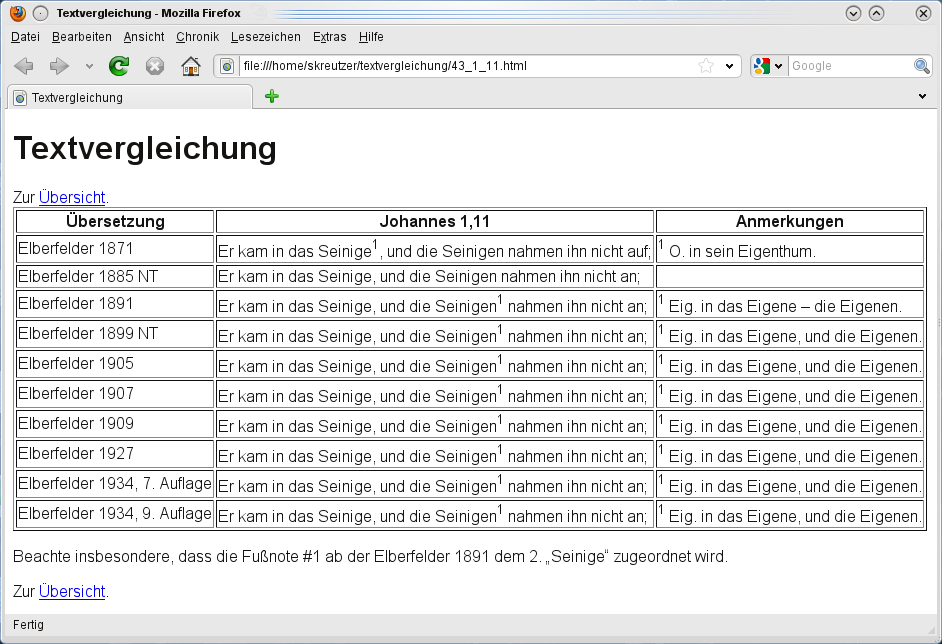Follow the bottom Übersicht link
Image resolution: width=942 pixels, height=644 pixels.
tap(72, 591)
